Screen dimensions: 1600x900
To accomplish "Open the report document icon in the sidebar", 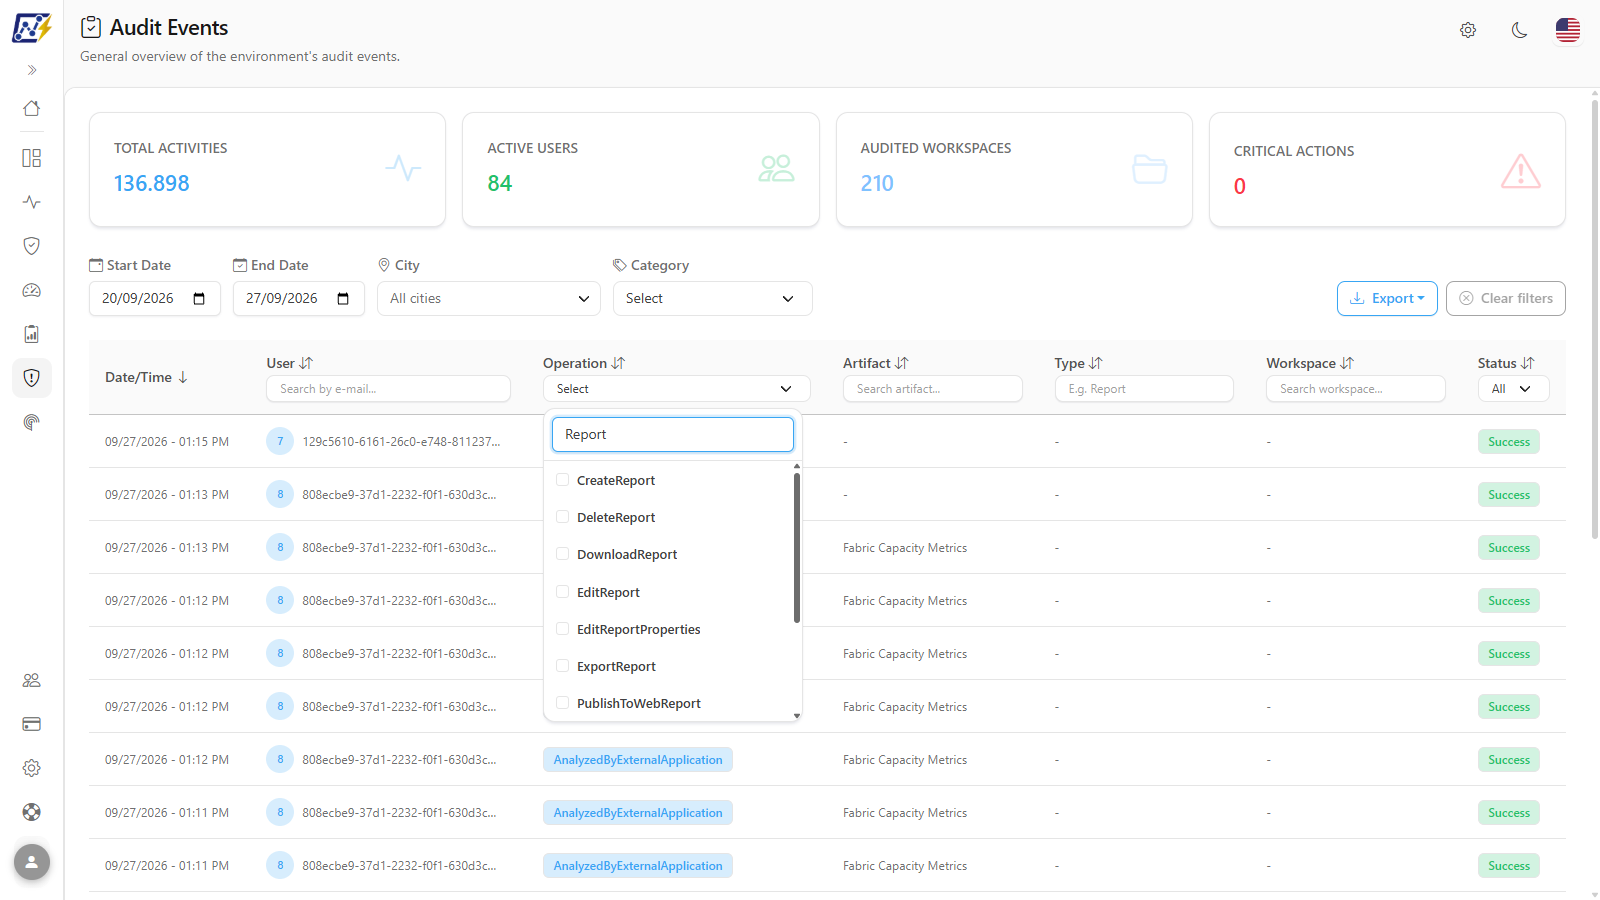I will point(32,334).
